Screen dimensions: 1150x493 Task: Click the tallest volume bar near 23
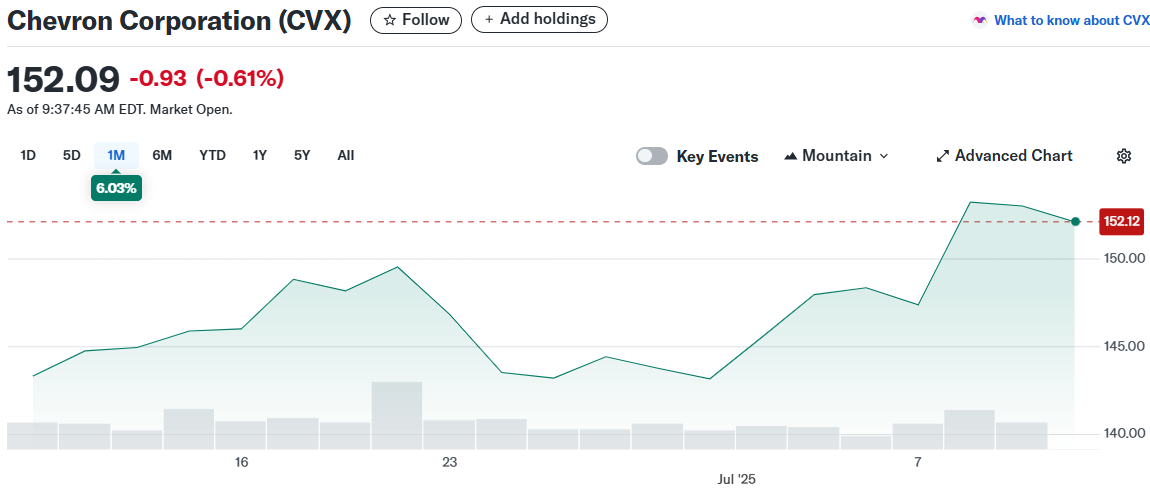(397, 415)
